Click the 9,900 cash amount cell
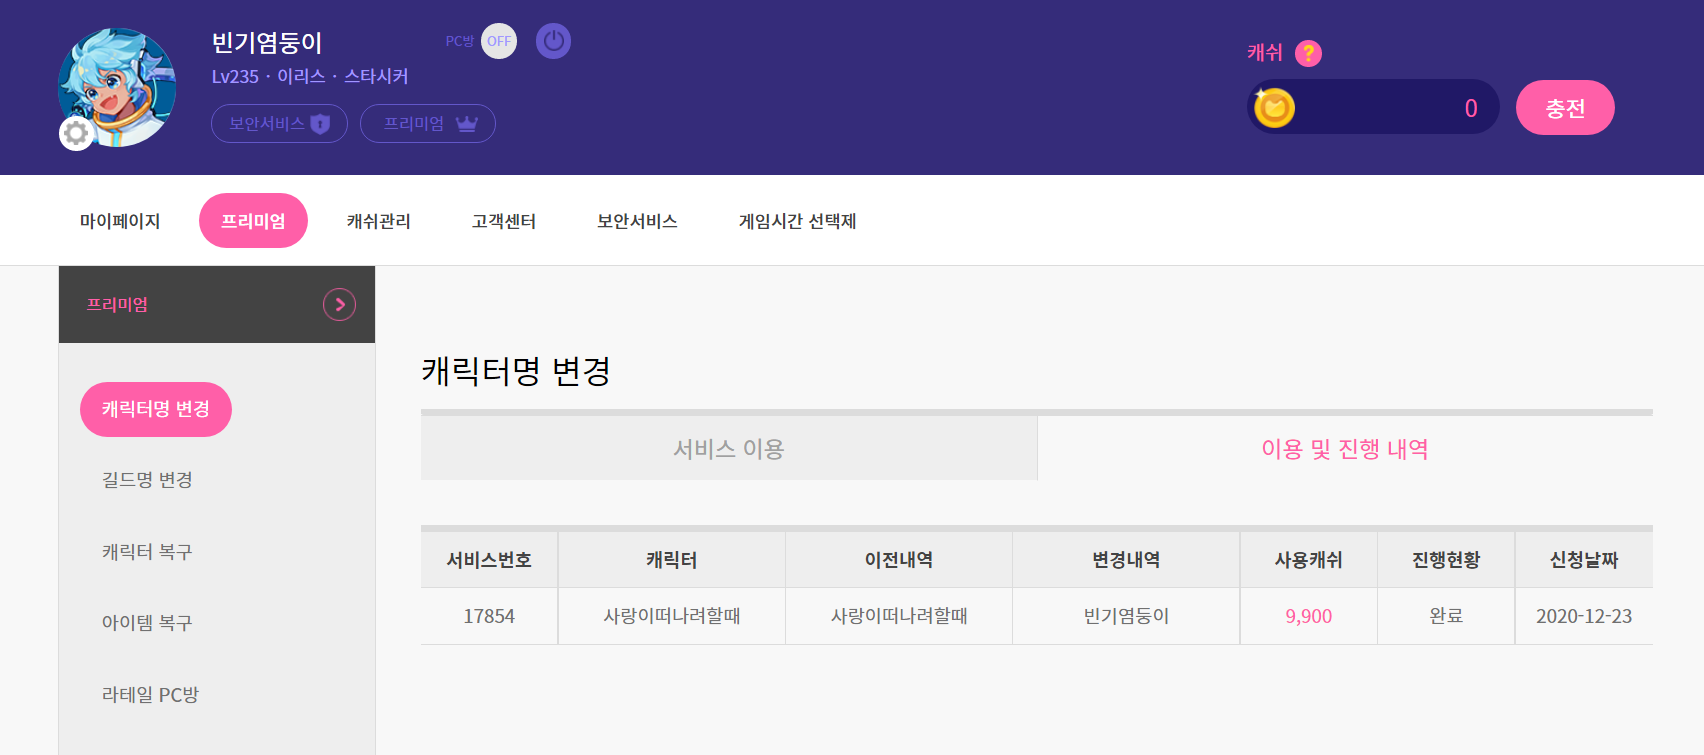 pyautogui.click(x=1309, y=616)
